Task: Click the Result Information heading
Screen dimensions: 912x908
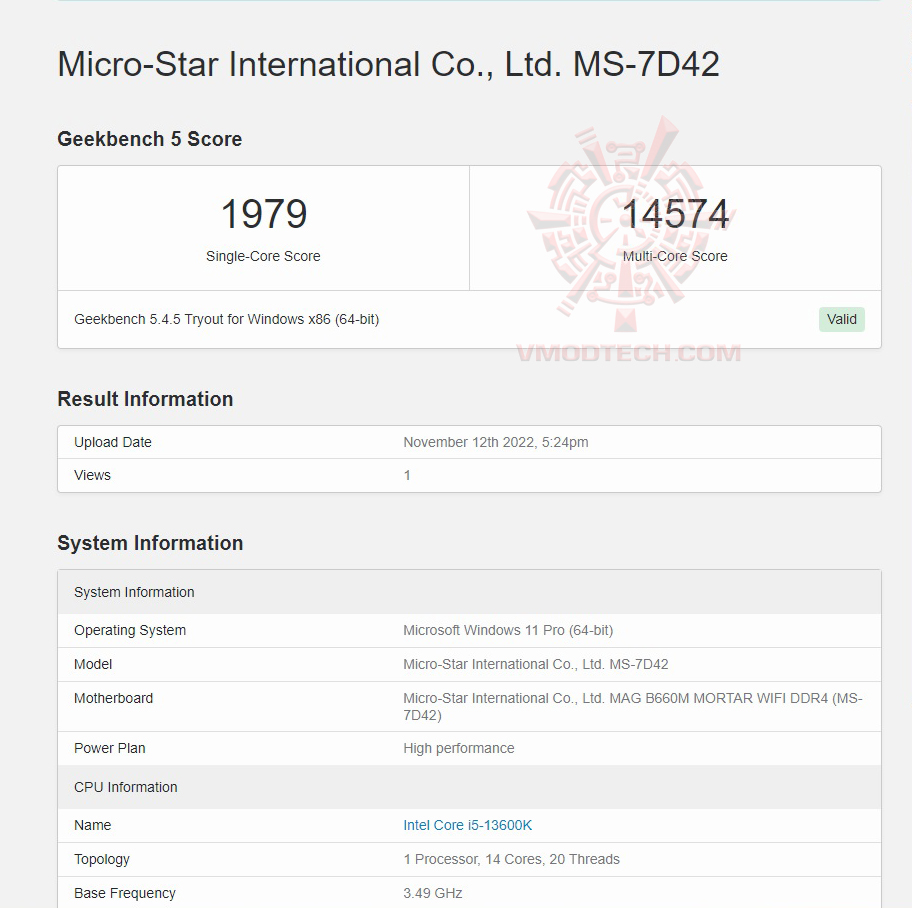Action: pyautogui.click(x=145, y=399)
